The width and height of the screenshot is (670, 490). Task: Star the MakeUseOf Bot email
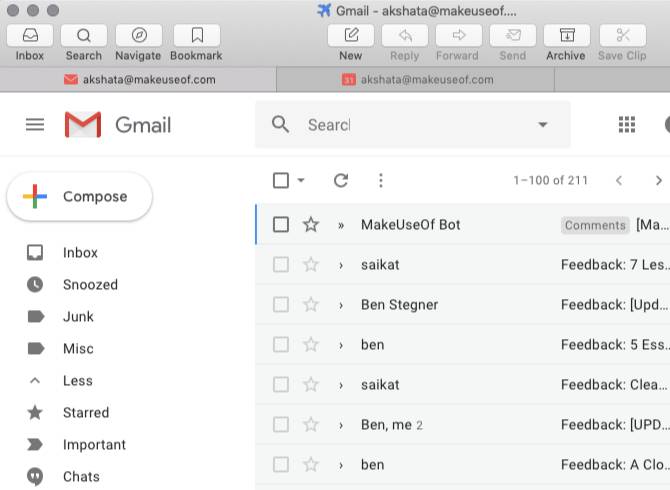point(311,225)
